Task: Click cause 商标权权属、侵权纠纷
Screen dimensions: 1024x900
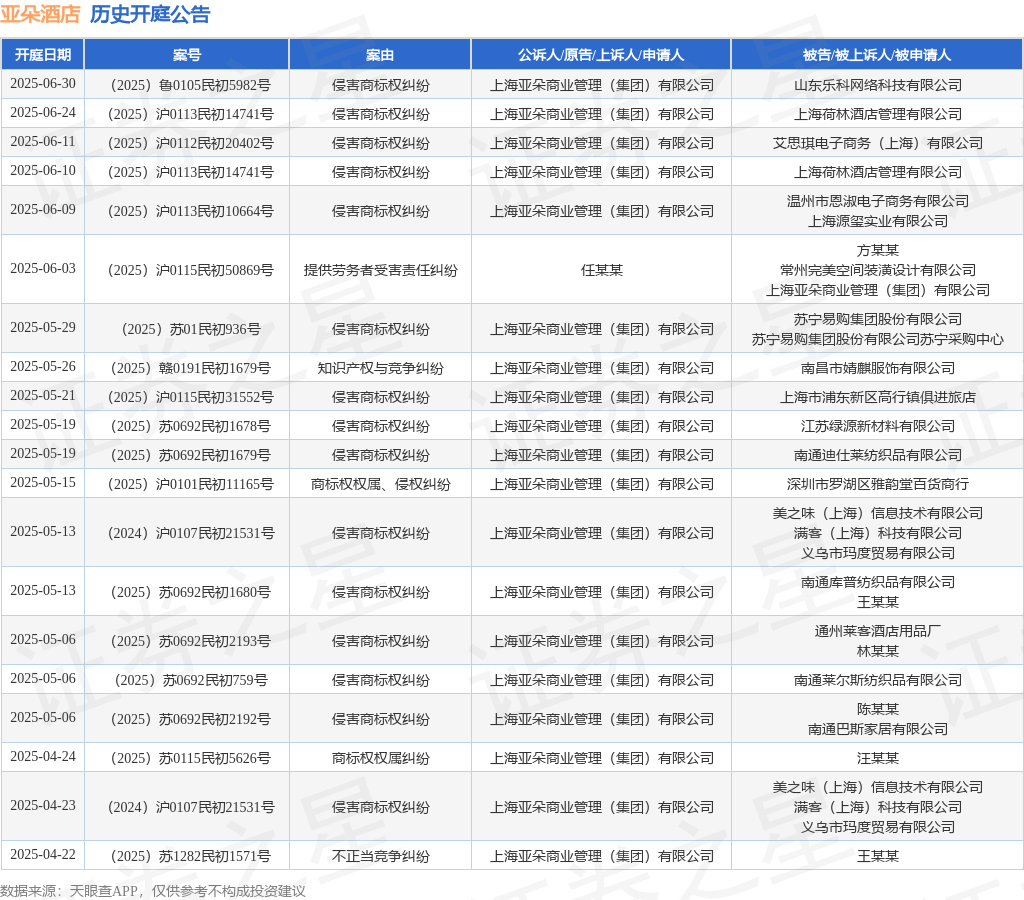Action: [x=381, y=485]
